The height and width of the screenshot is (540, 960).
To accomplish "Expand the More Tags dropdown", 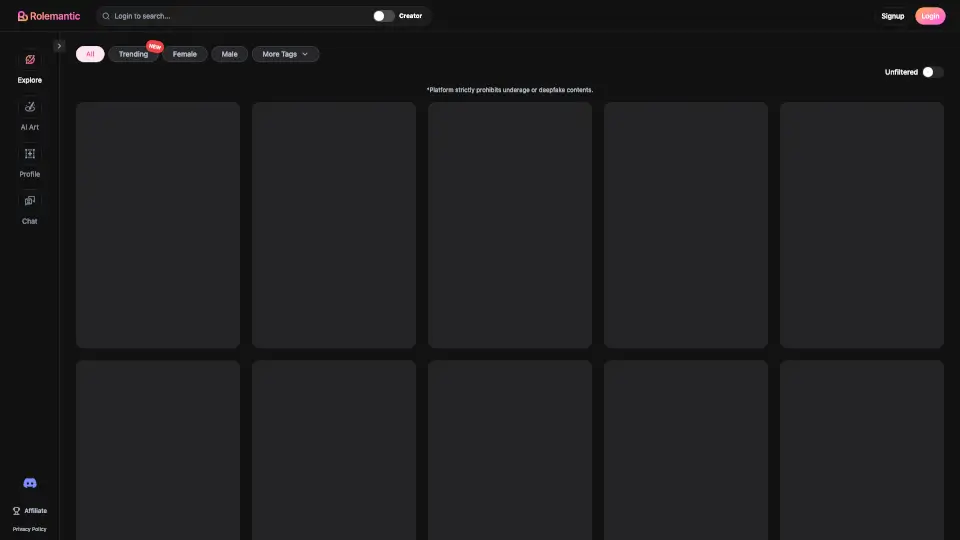I will (285, 54).
